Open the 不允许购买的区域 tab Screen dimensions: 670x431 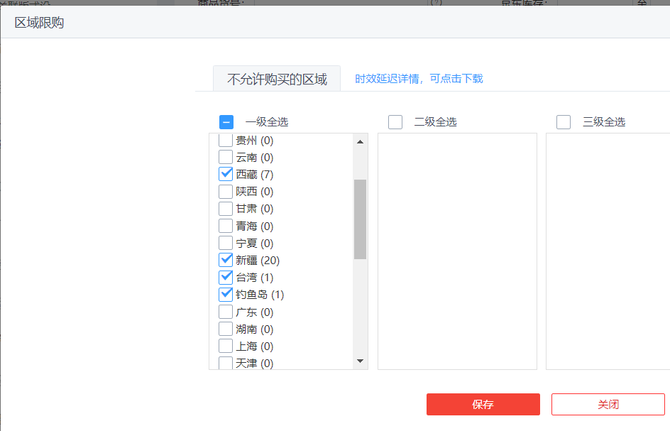[277, 79]
